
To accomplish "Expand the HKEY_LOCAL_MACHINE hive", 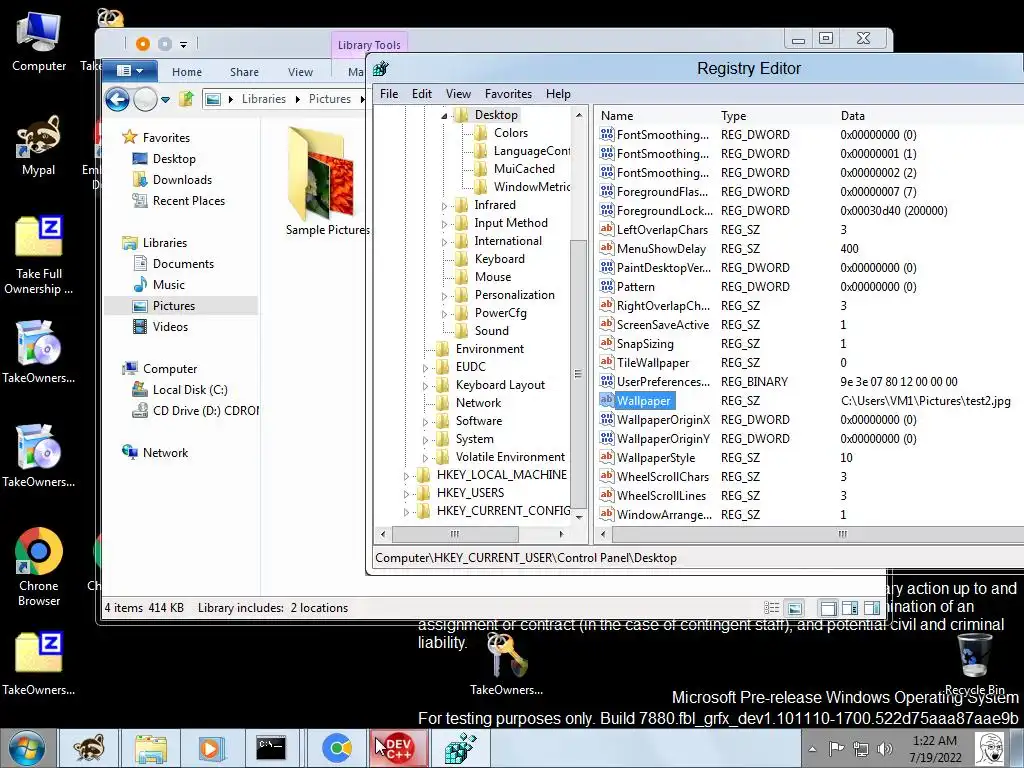I will pos(406,475).
